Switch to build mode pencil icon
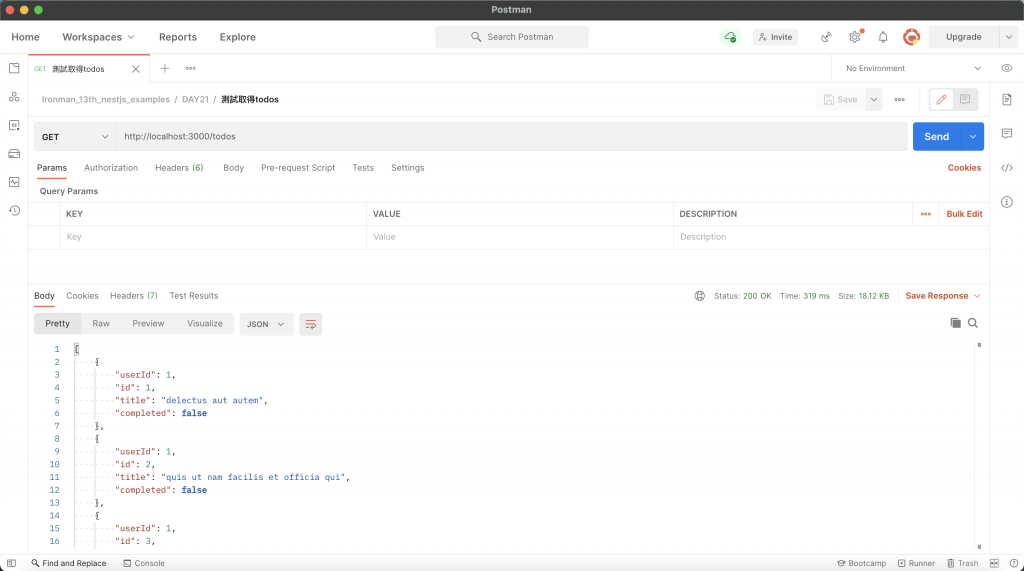Viewport: 1024px width, 571px height. coord(941,99)
